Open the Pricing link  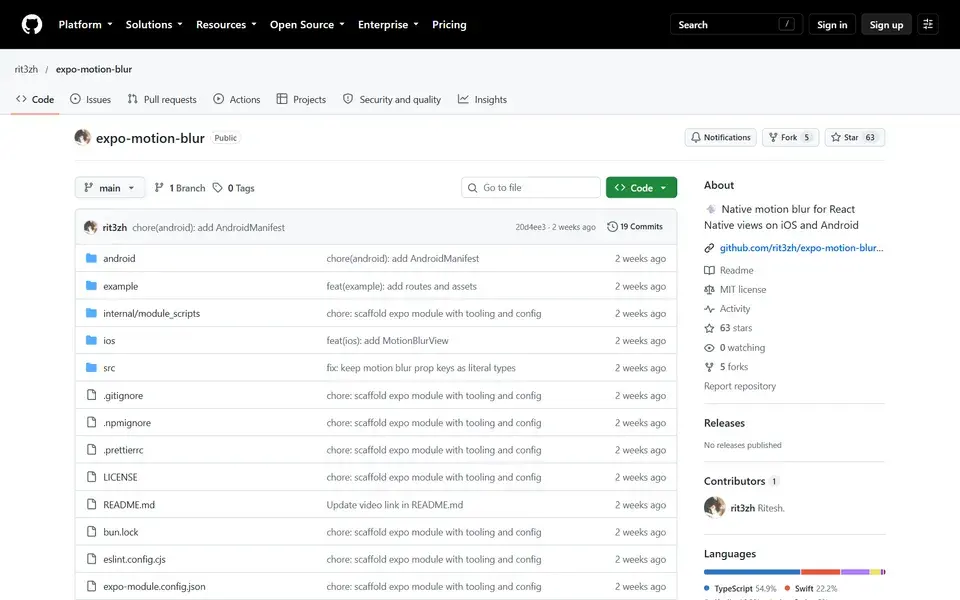tap(449, 24)
